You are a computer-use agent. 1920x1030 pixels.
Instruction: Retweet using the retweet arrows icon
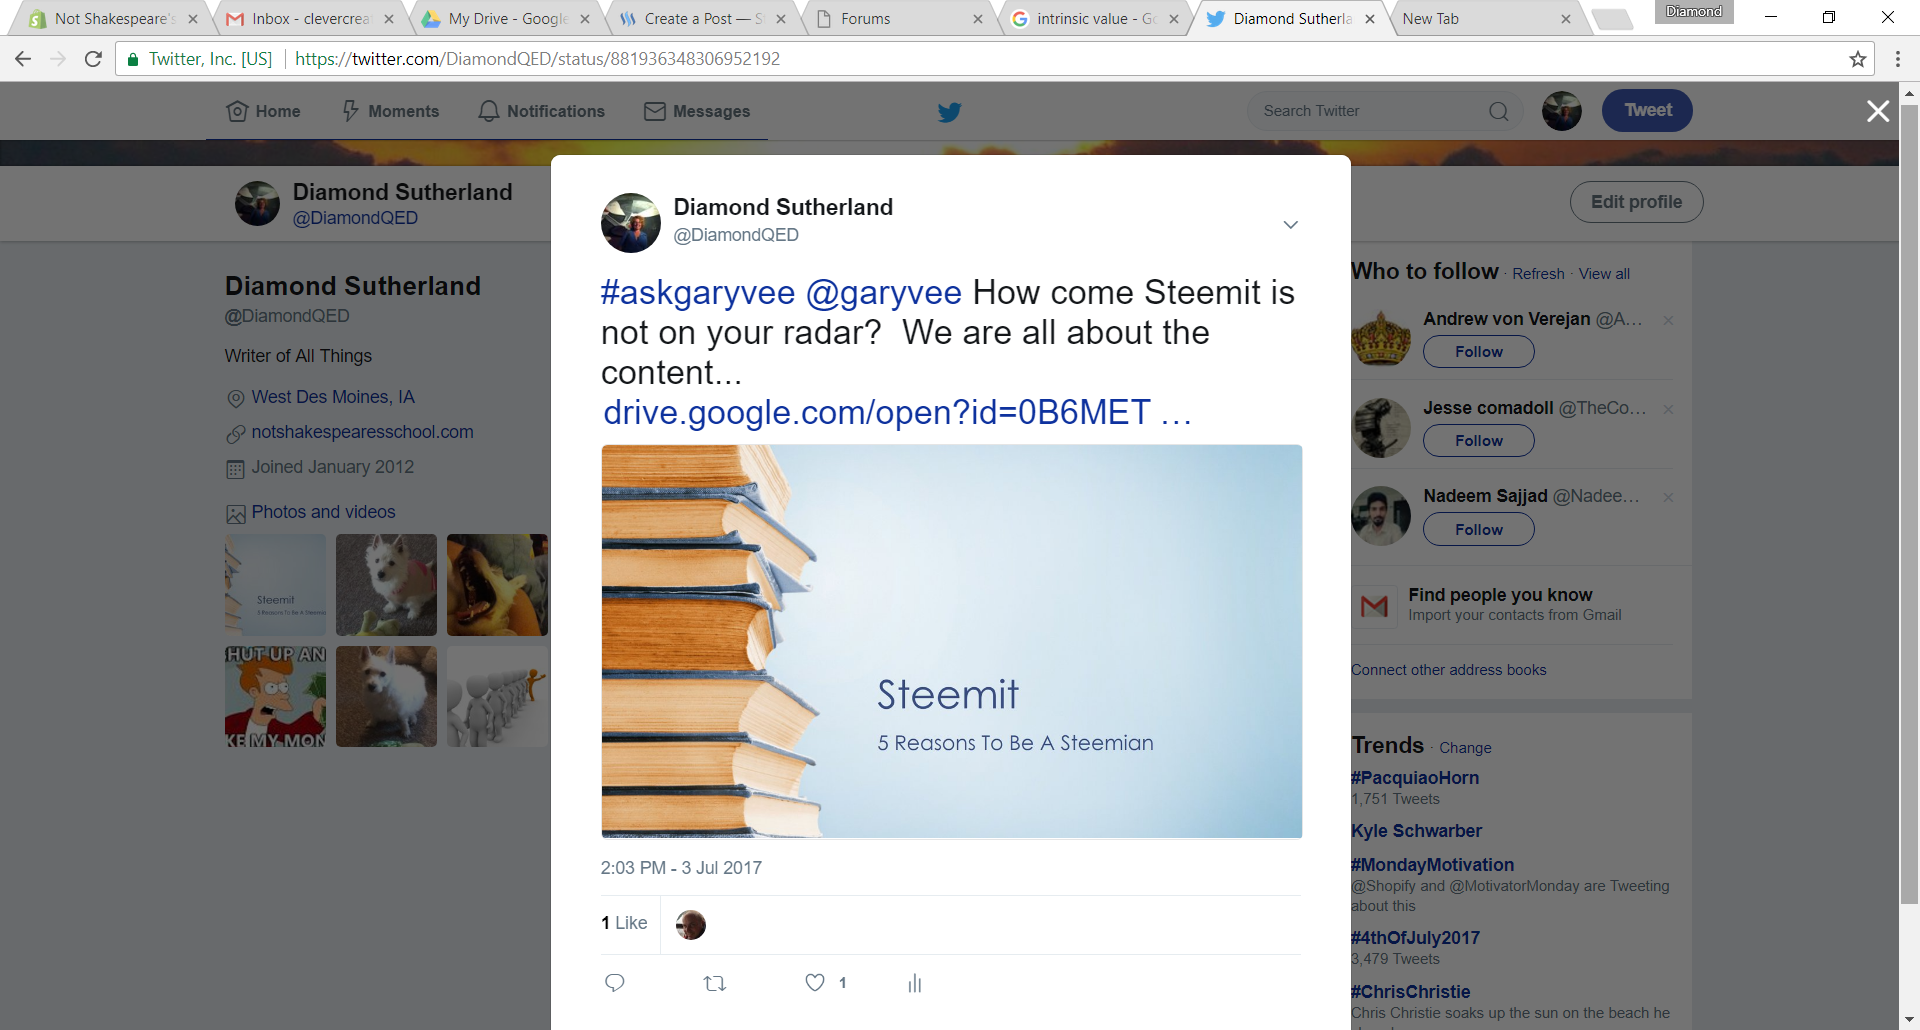point(715,984)
